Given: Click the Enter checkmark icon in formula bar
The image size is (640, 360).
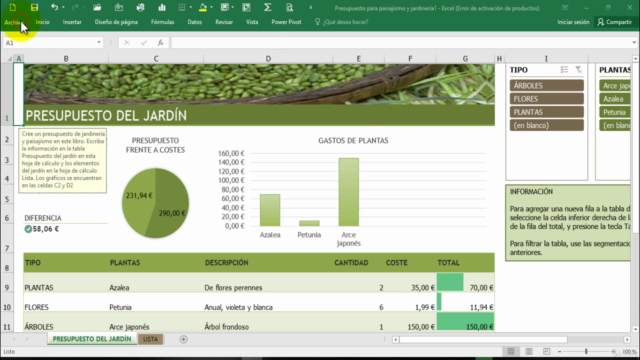Looking at the screenshot, I should coord(144,42).
